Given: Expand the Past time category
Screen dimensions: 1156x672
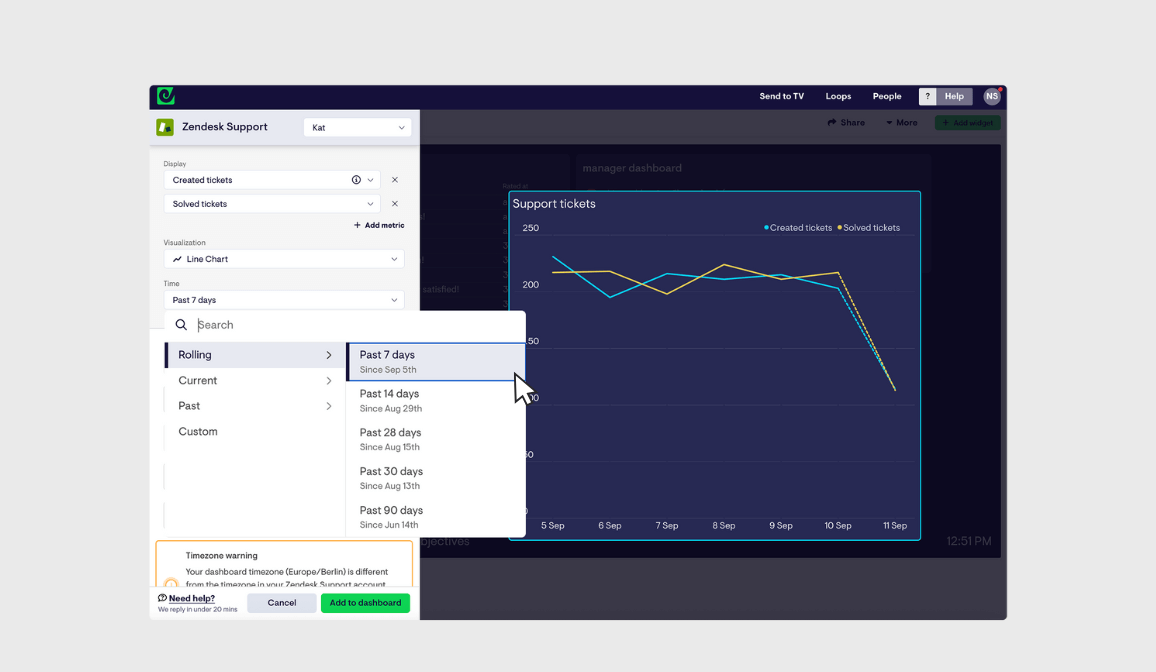Looking at the screenshot, I should (x=254, y=406).
